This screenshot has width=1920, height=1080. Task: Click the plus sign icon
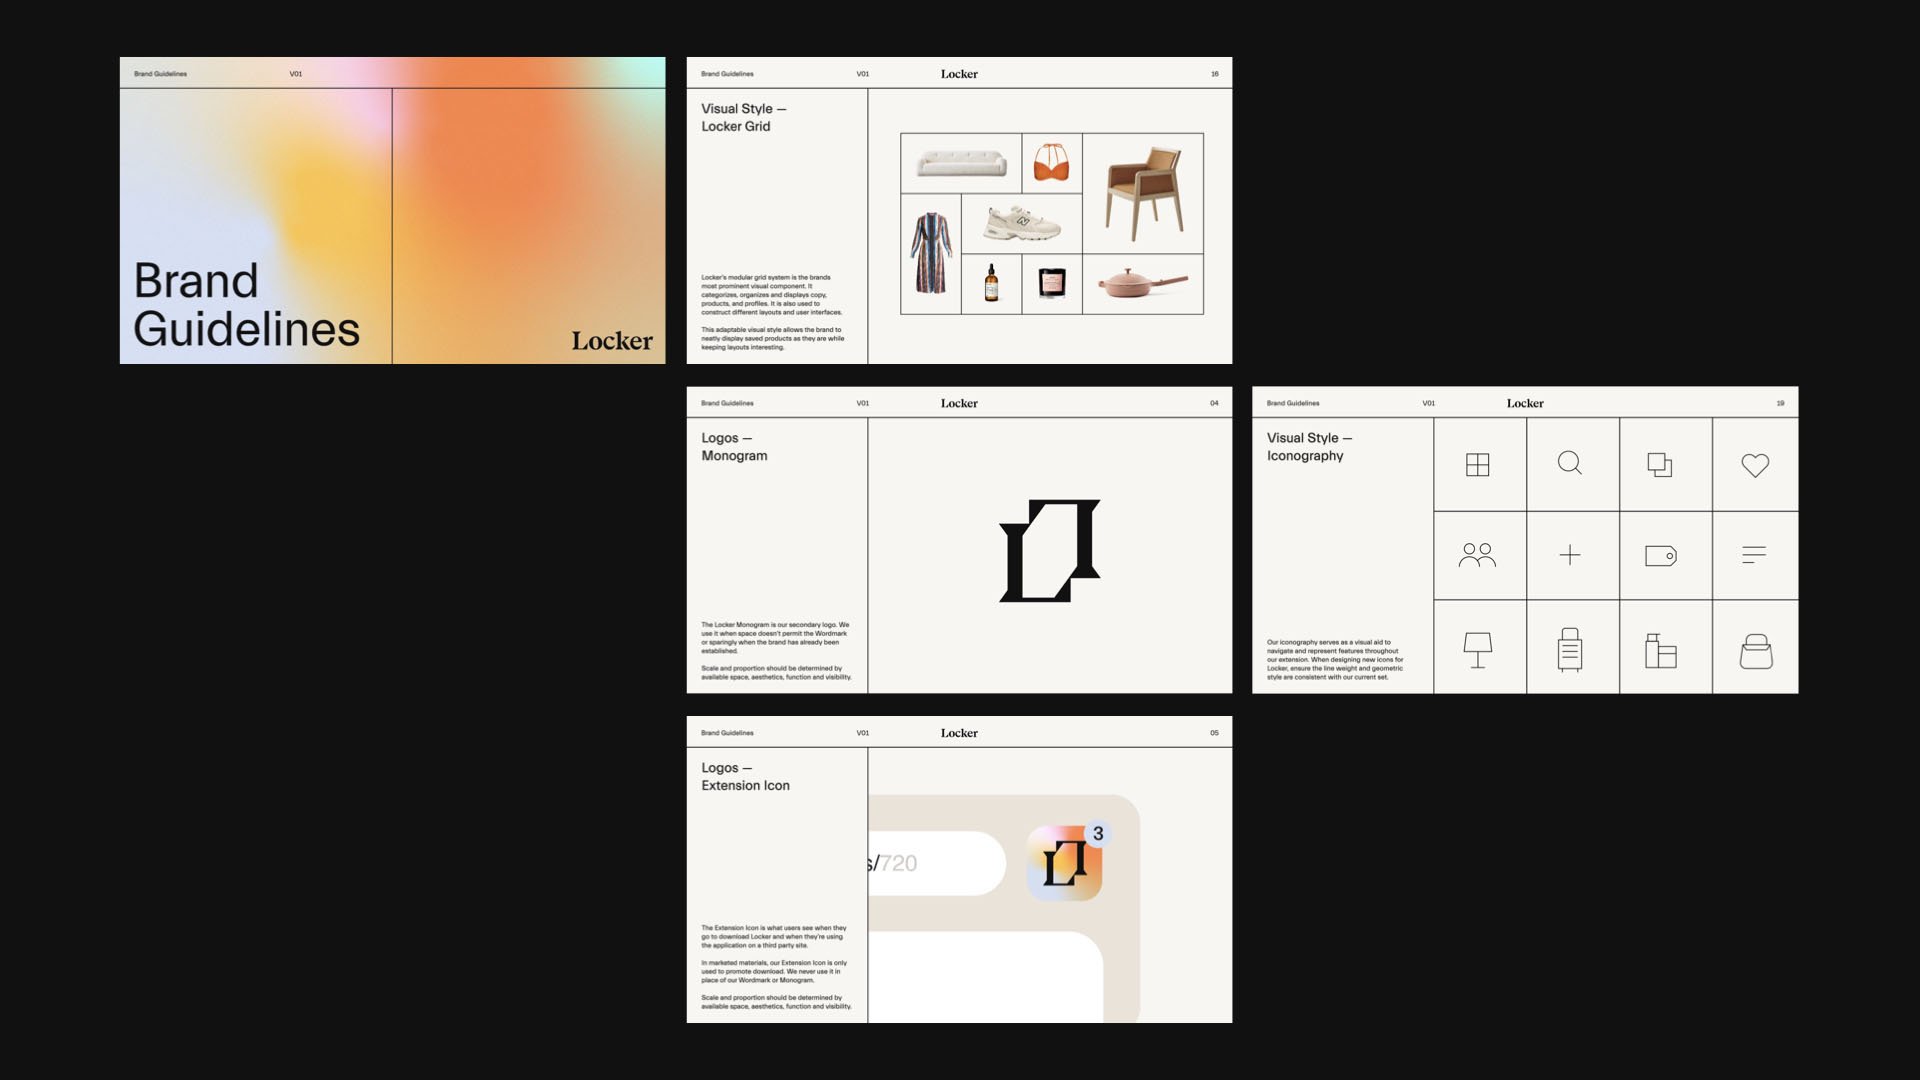(x=1570, y=555)
